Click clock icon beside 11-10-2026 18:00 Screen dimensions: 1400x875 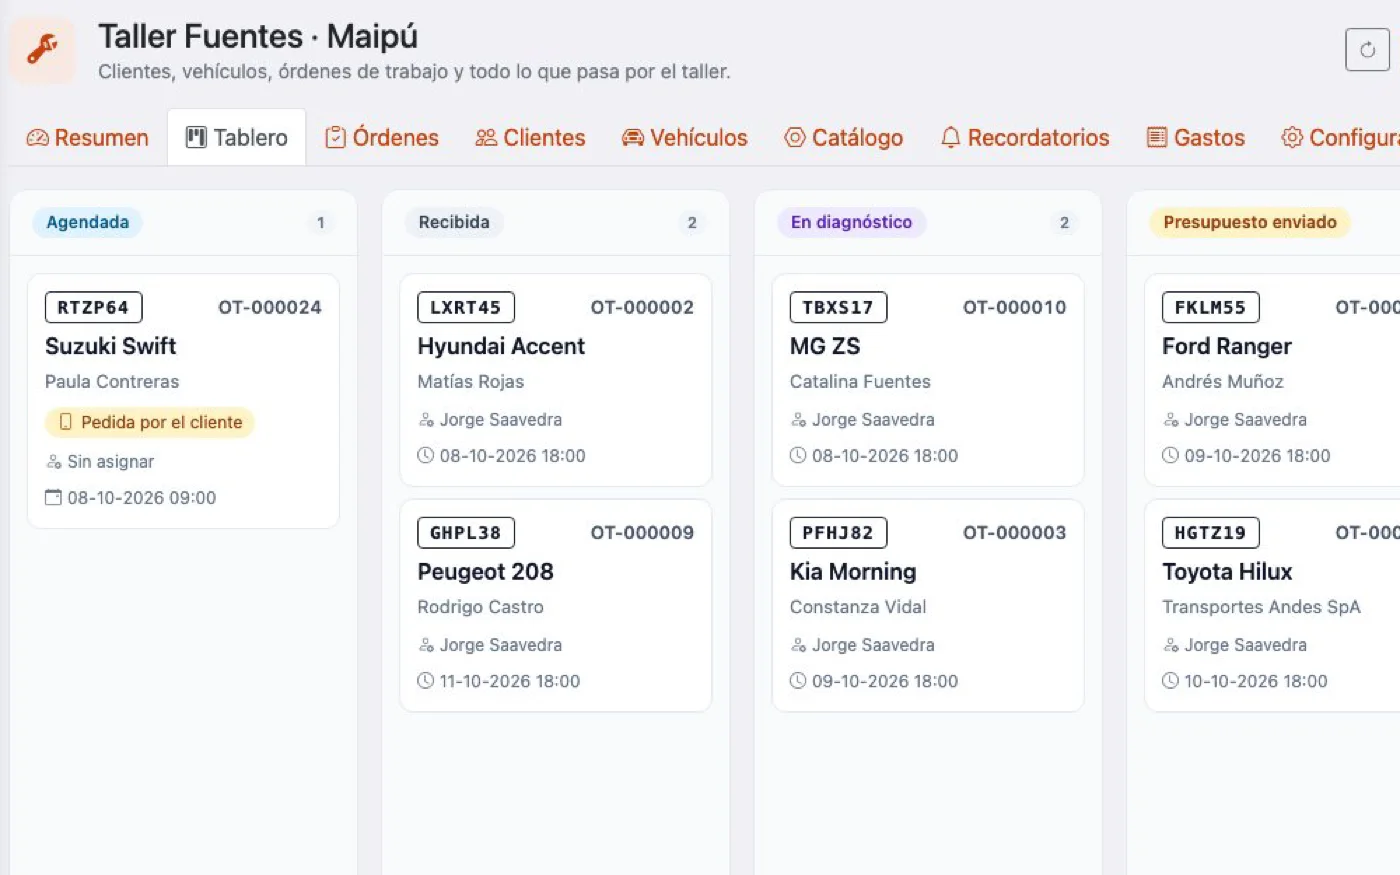pyautogui.click(x=426, y=681)
